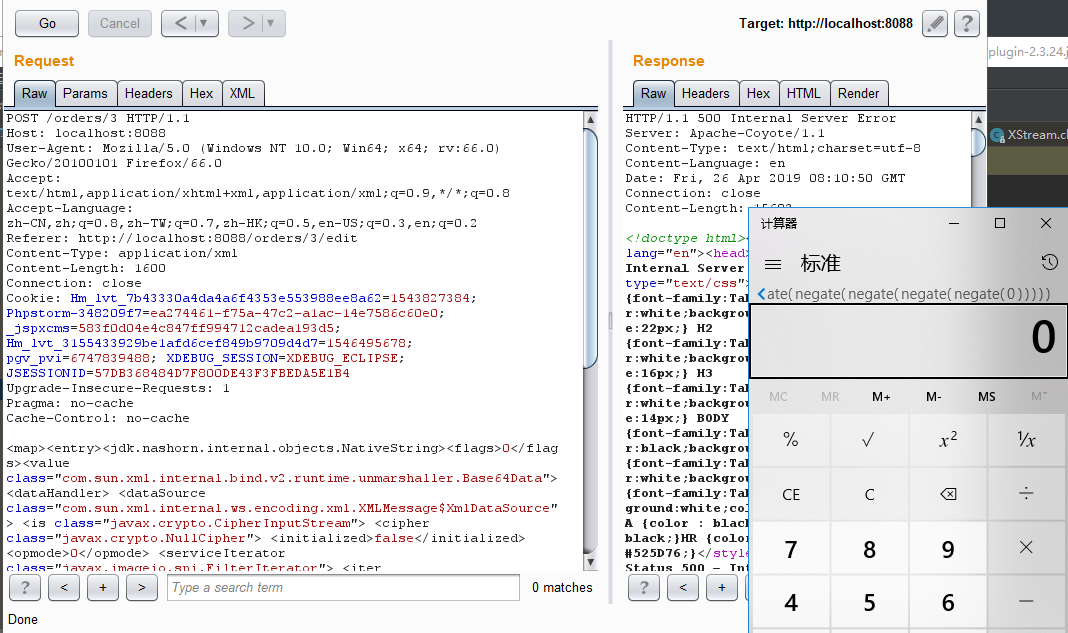This screenshot has height=633, width=1068.
Task: Click request search previous match button
Action: click(64, 587)
